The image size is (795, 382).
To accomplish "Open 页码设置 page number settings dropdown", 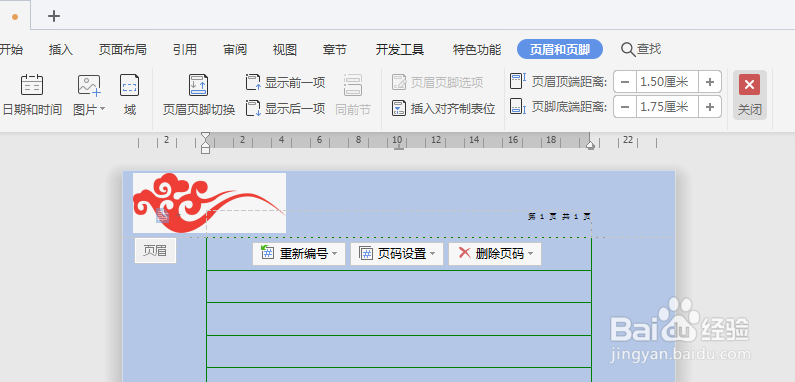I will click(396, 254).
